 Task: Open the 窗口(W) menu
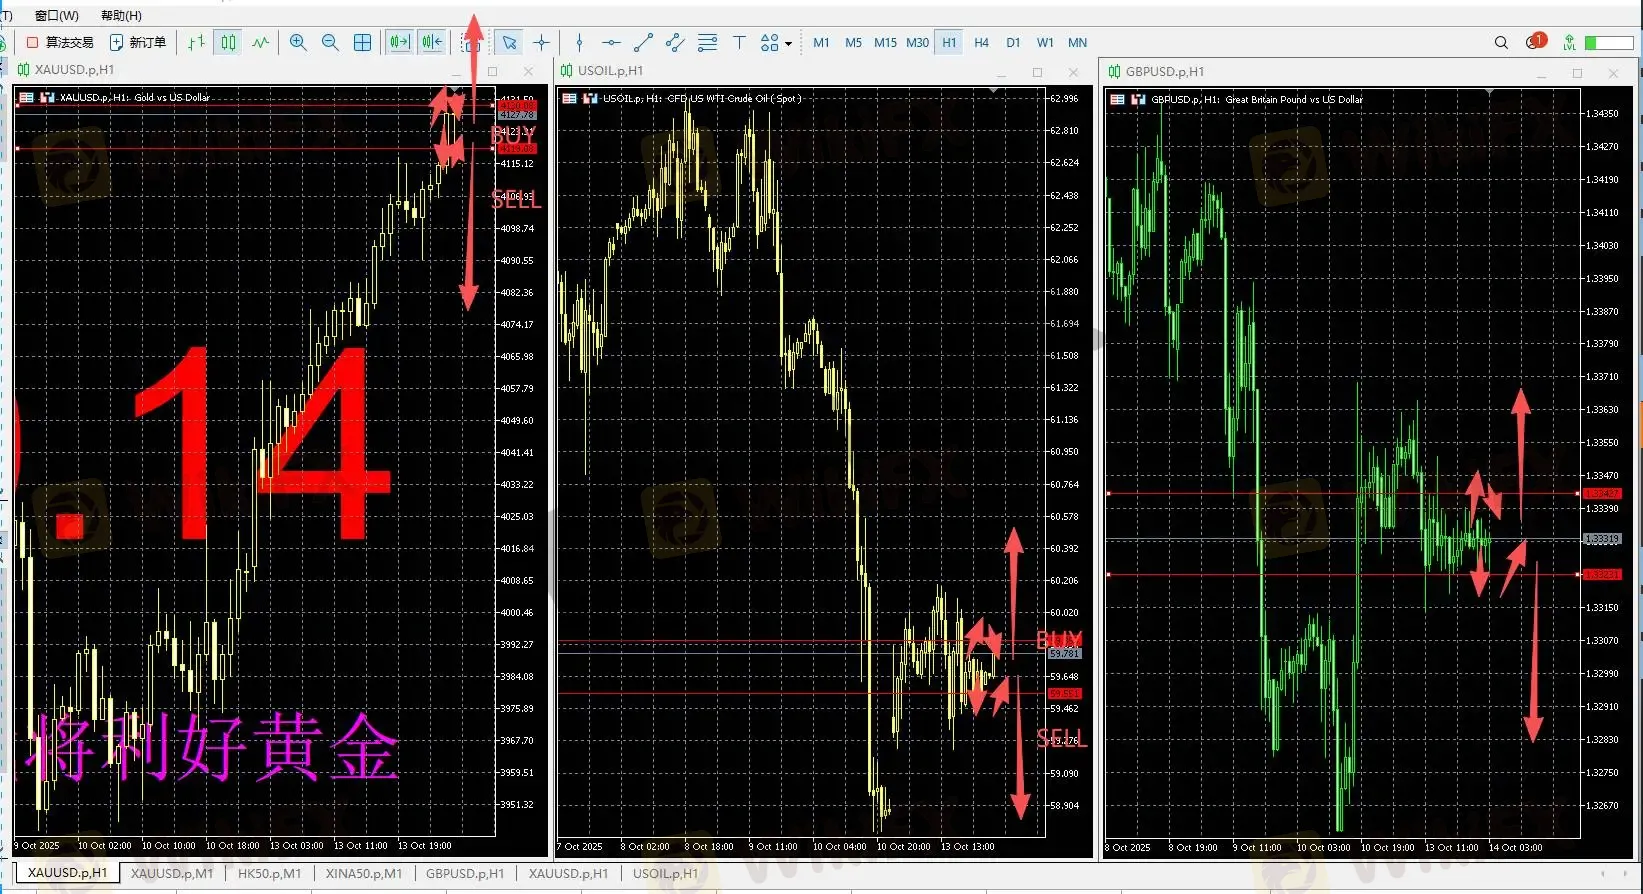coord(56,15)
